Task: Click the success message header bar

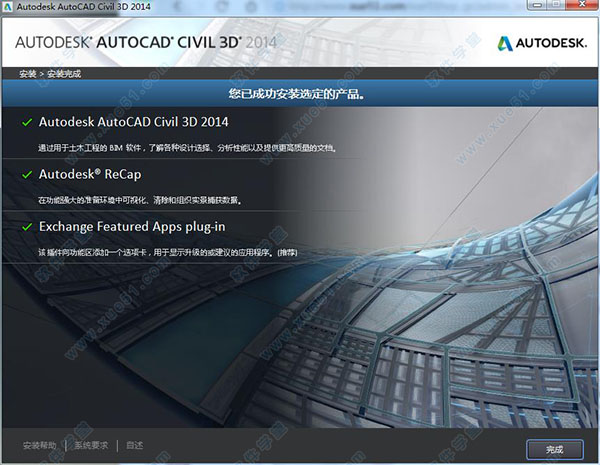Action: pyautogui.click(x=300, y=96)
